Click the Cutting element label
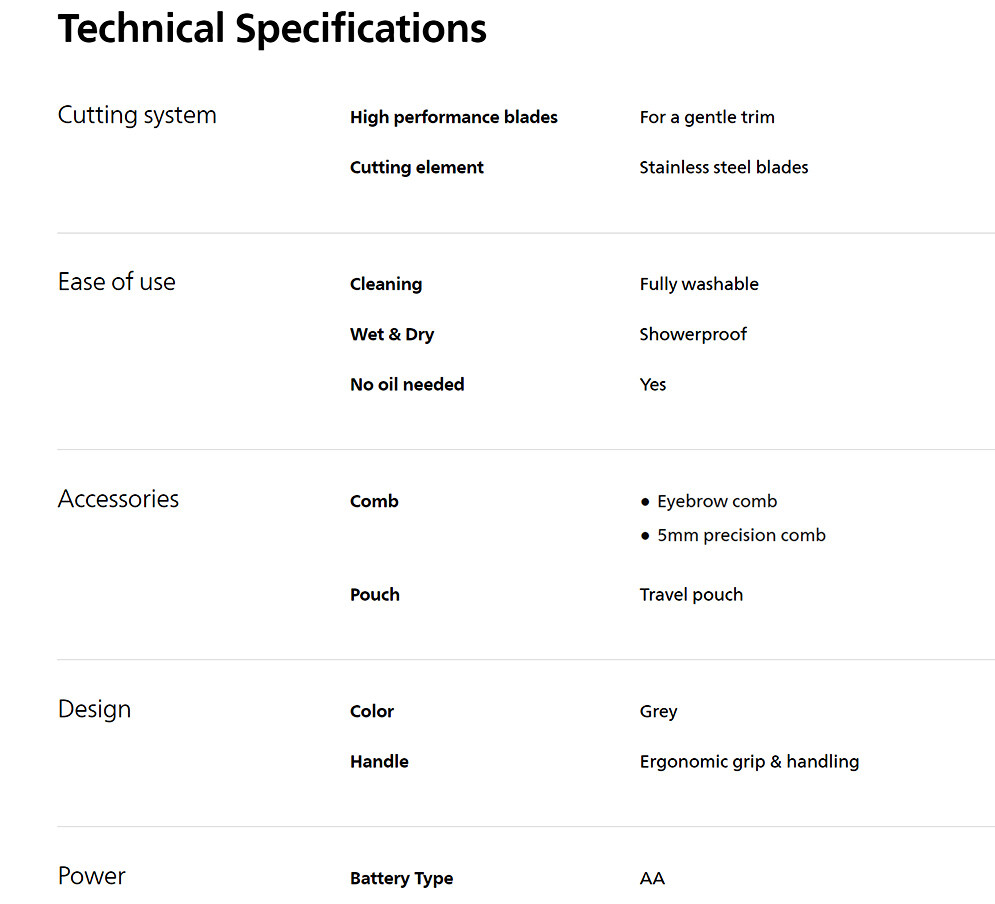995x904 pixels. point(416,167)
